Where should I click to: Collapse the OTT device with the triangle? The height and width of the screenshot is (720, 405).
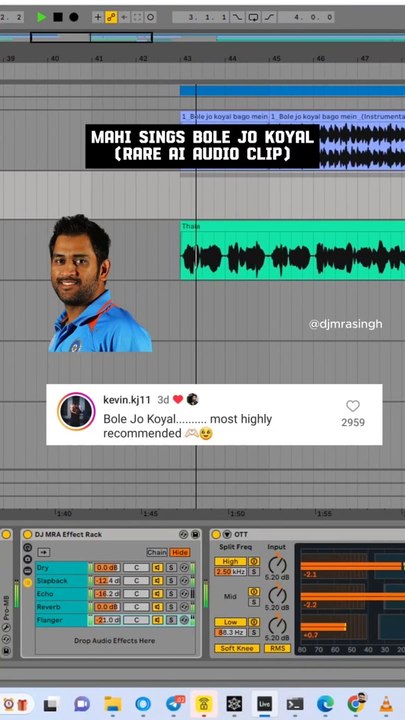tap(227, 534)
